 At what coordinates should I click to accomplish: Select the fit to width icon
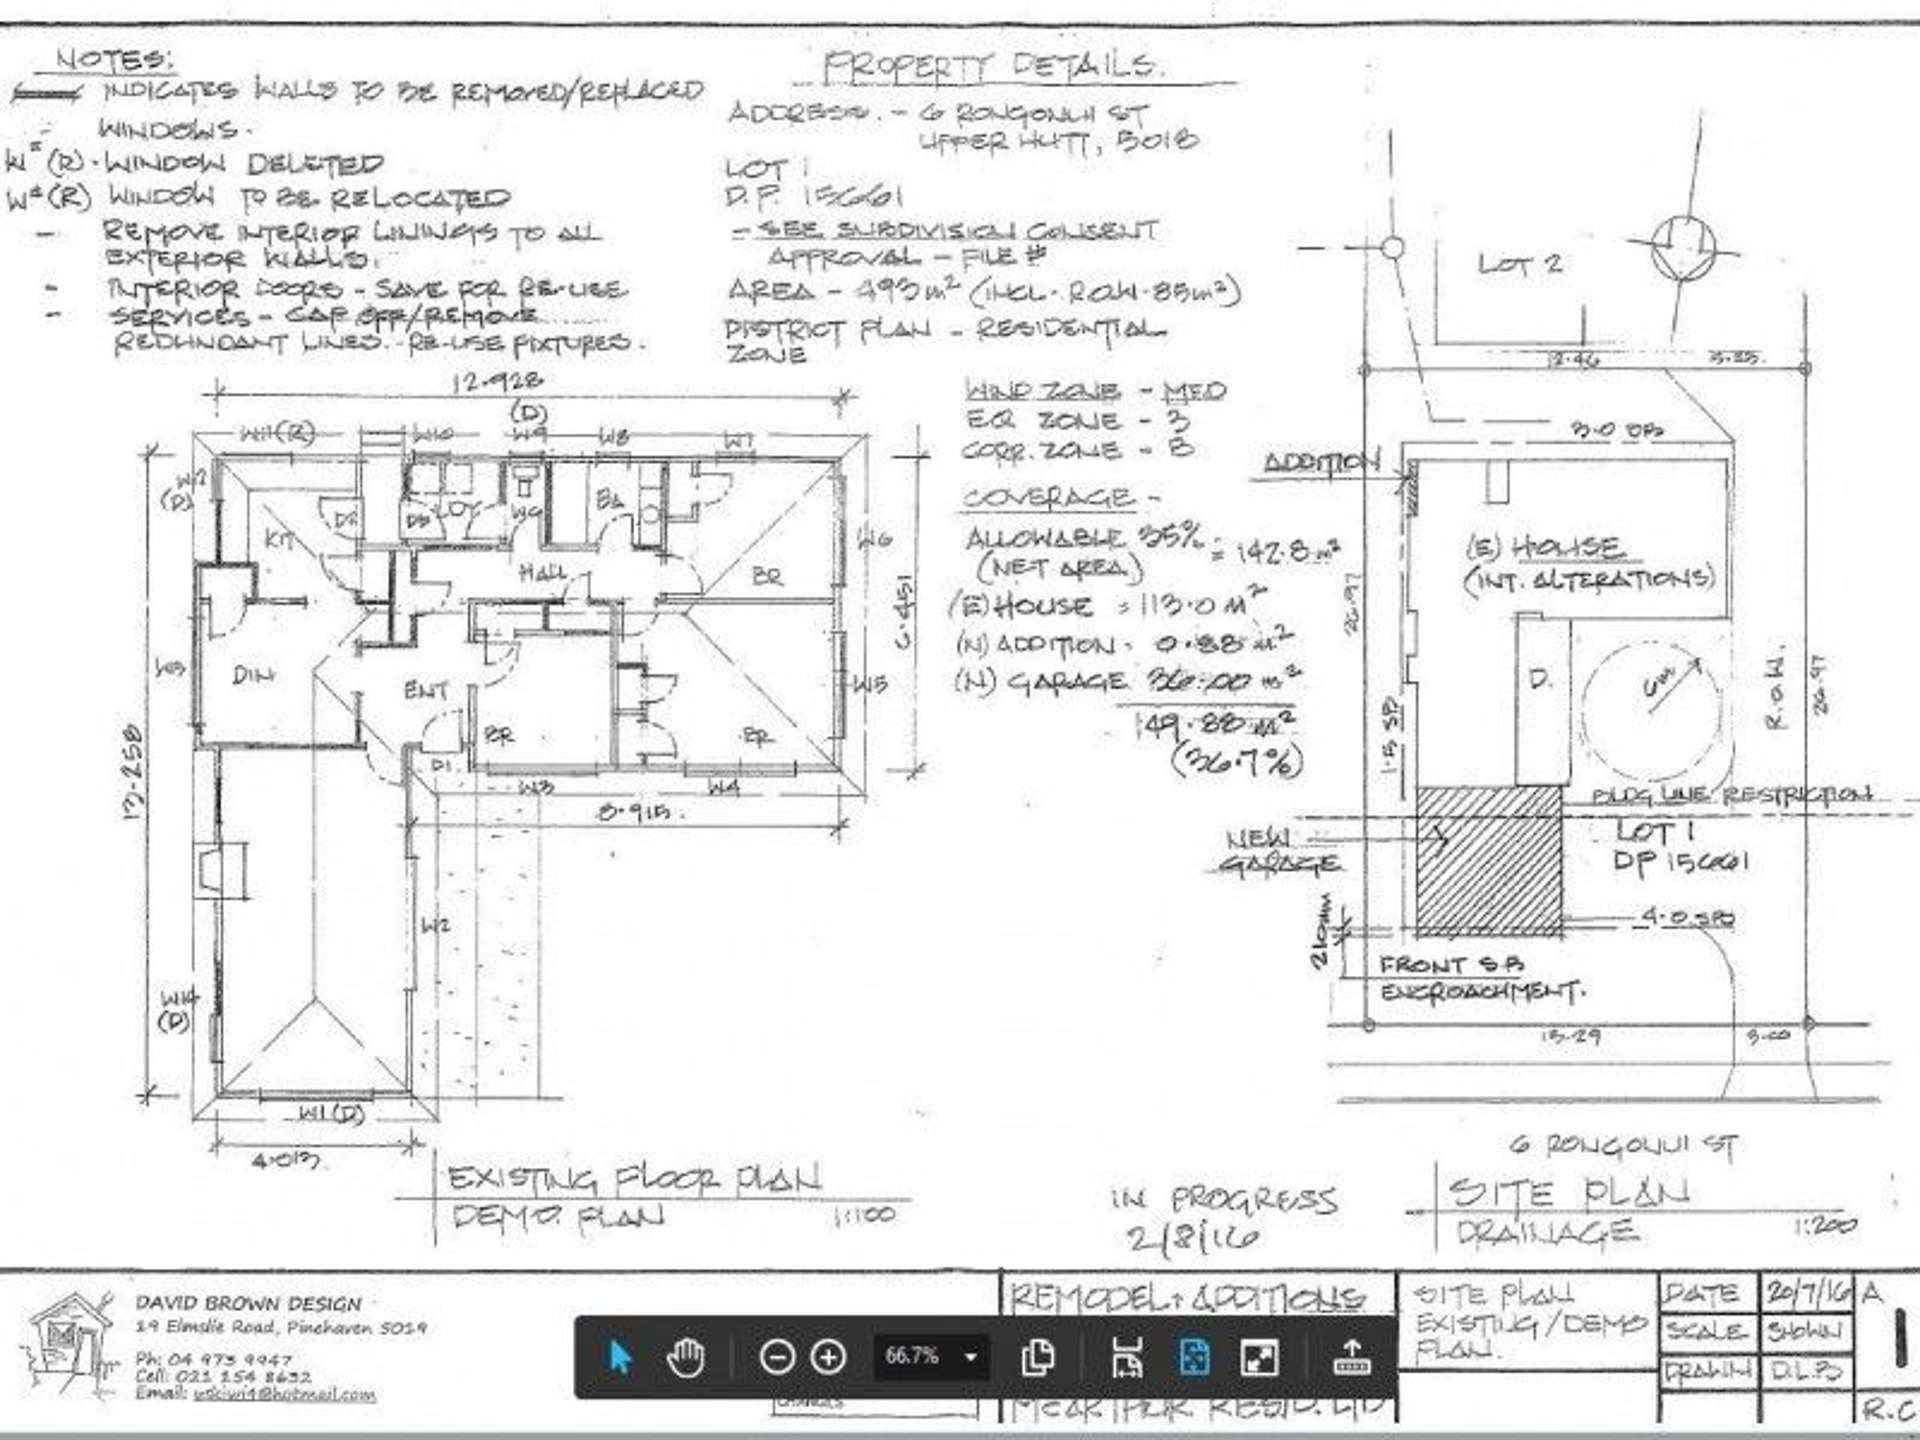[1127, 1357]
